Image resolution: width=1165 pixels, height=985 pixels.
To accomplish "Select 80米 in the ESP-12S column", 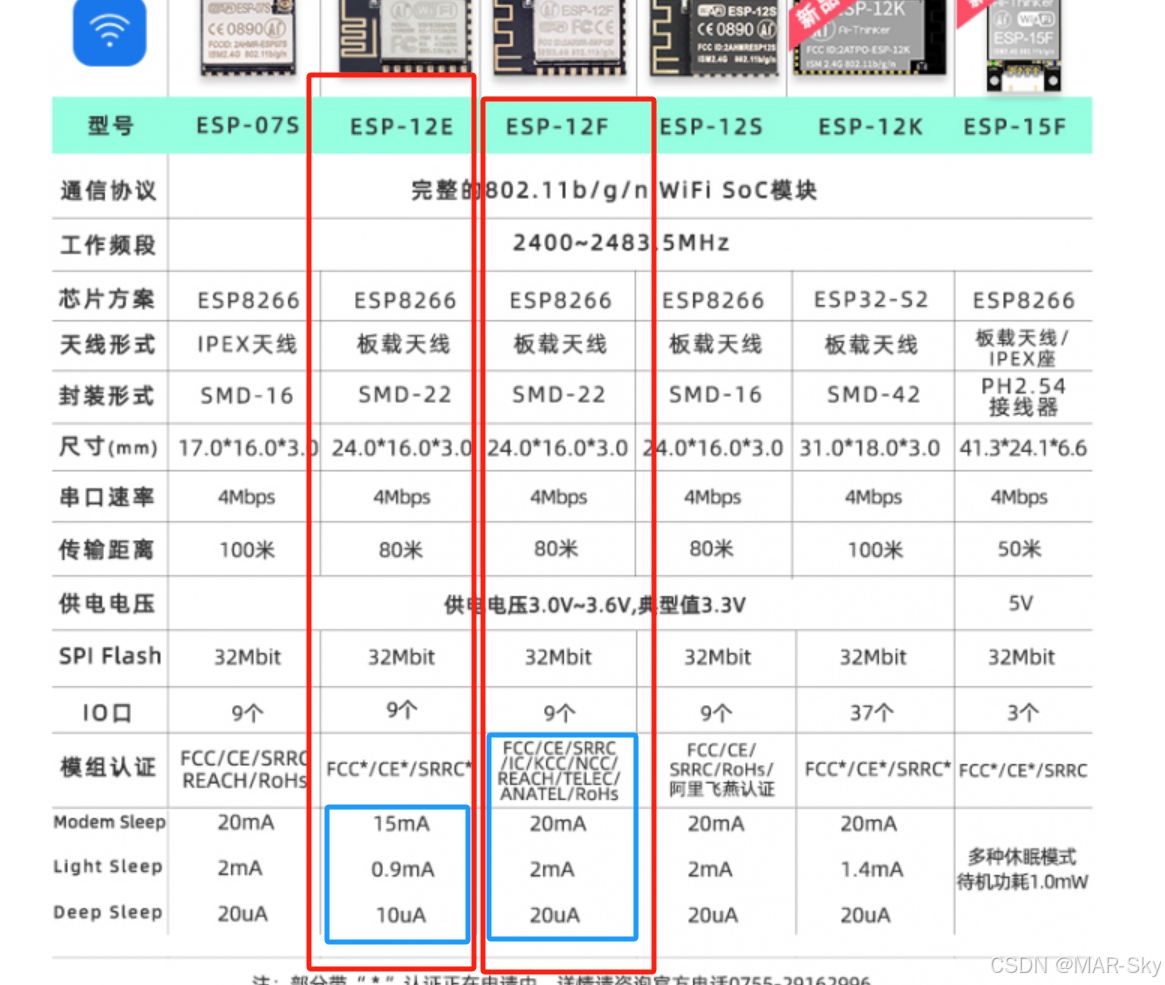I will (711, 549).
